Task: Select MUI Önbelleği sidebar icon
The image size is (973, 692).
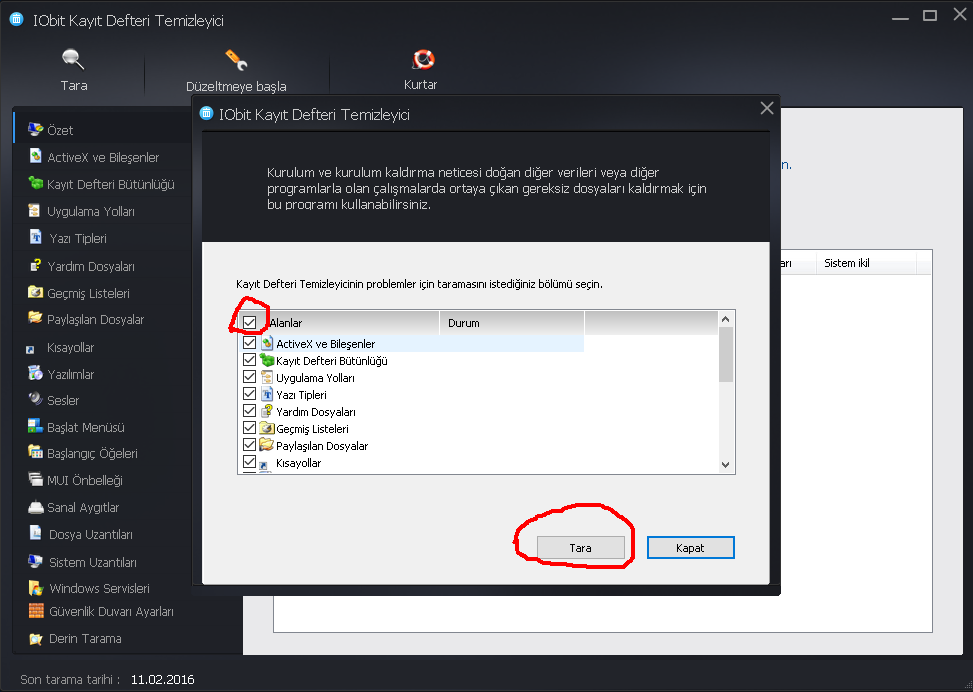Action: [35, 479]
